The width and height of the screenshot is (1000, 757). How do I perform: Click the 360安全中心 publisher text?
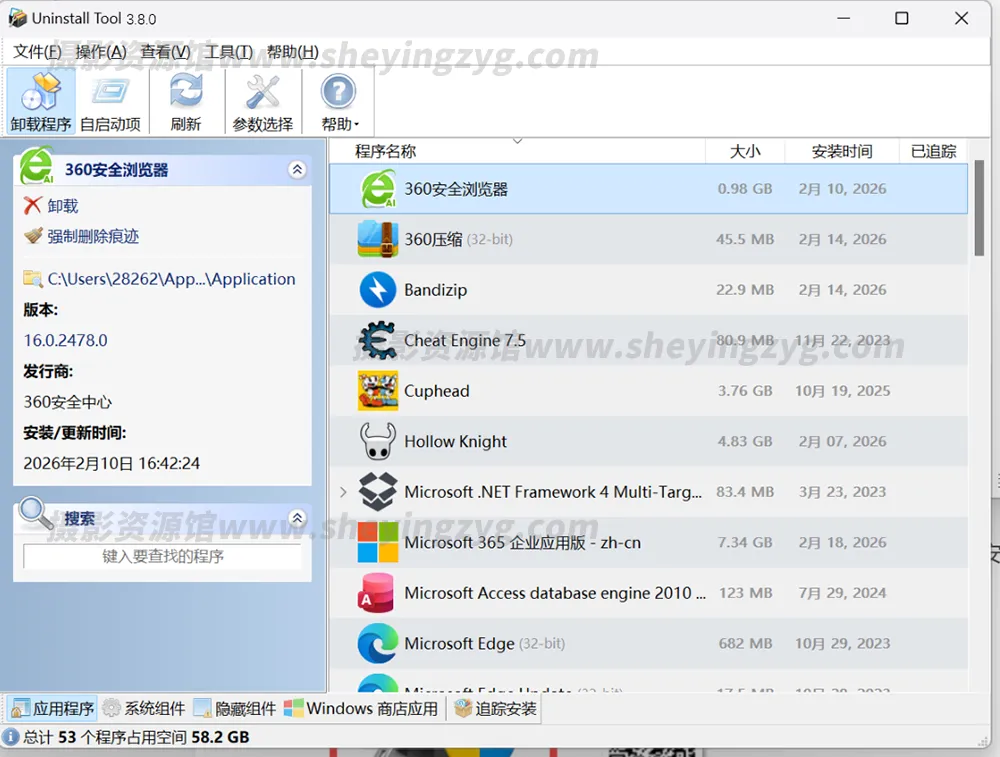pyautogui.click(x=68, y=402)
